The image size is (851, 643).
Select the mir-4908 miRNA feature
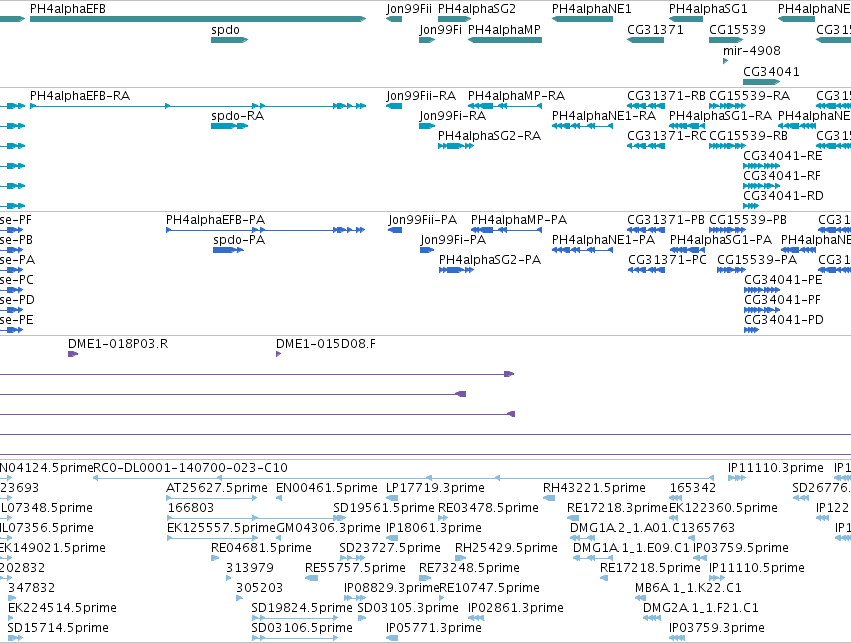pos(726,61)
